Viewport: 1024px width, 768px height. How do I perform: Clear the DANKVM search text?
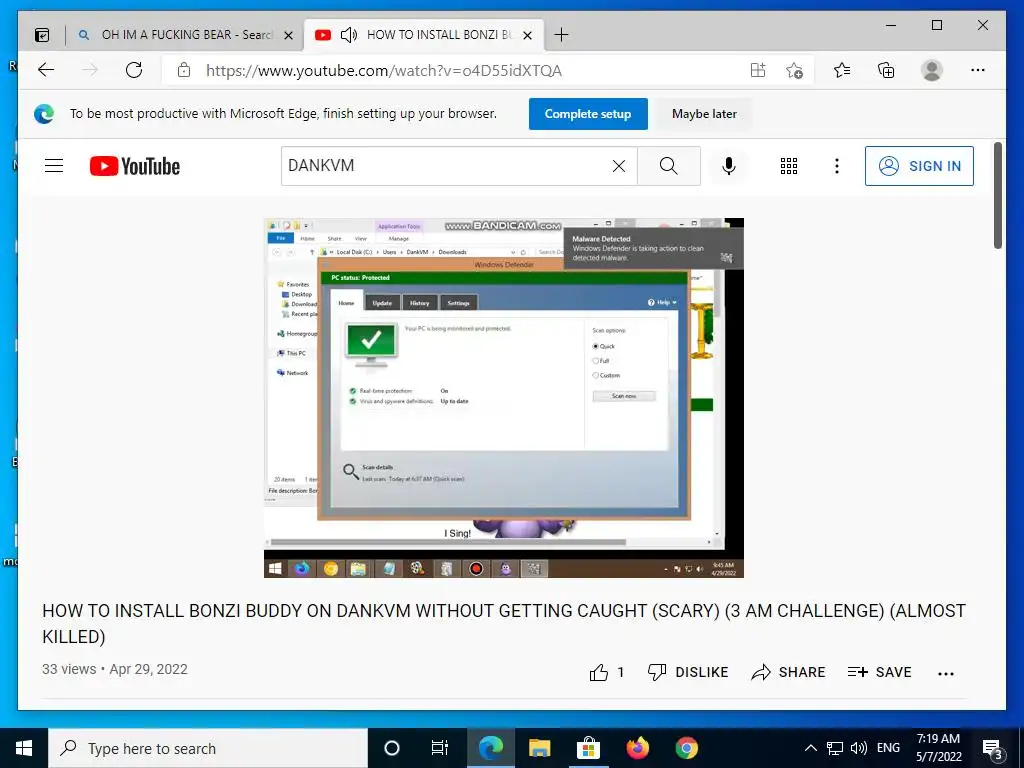[x=619, y=166]
